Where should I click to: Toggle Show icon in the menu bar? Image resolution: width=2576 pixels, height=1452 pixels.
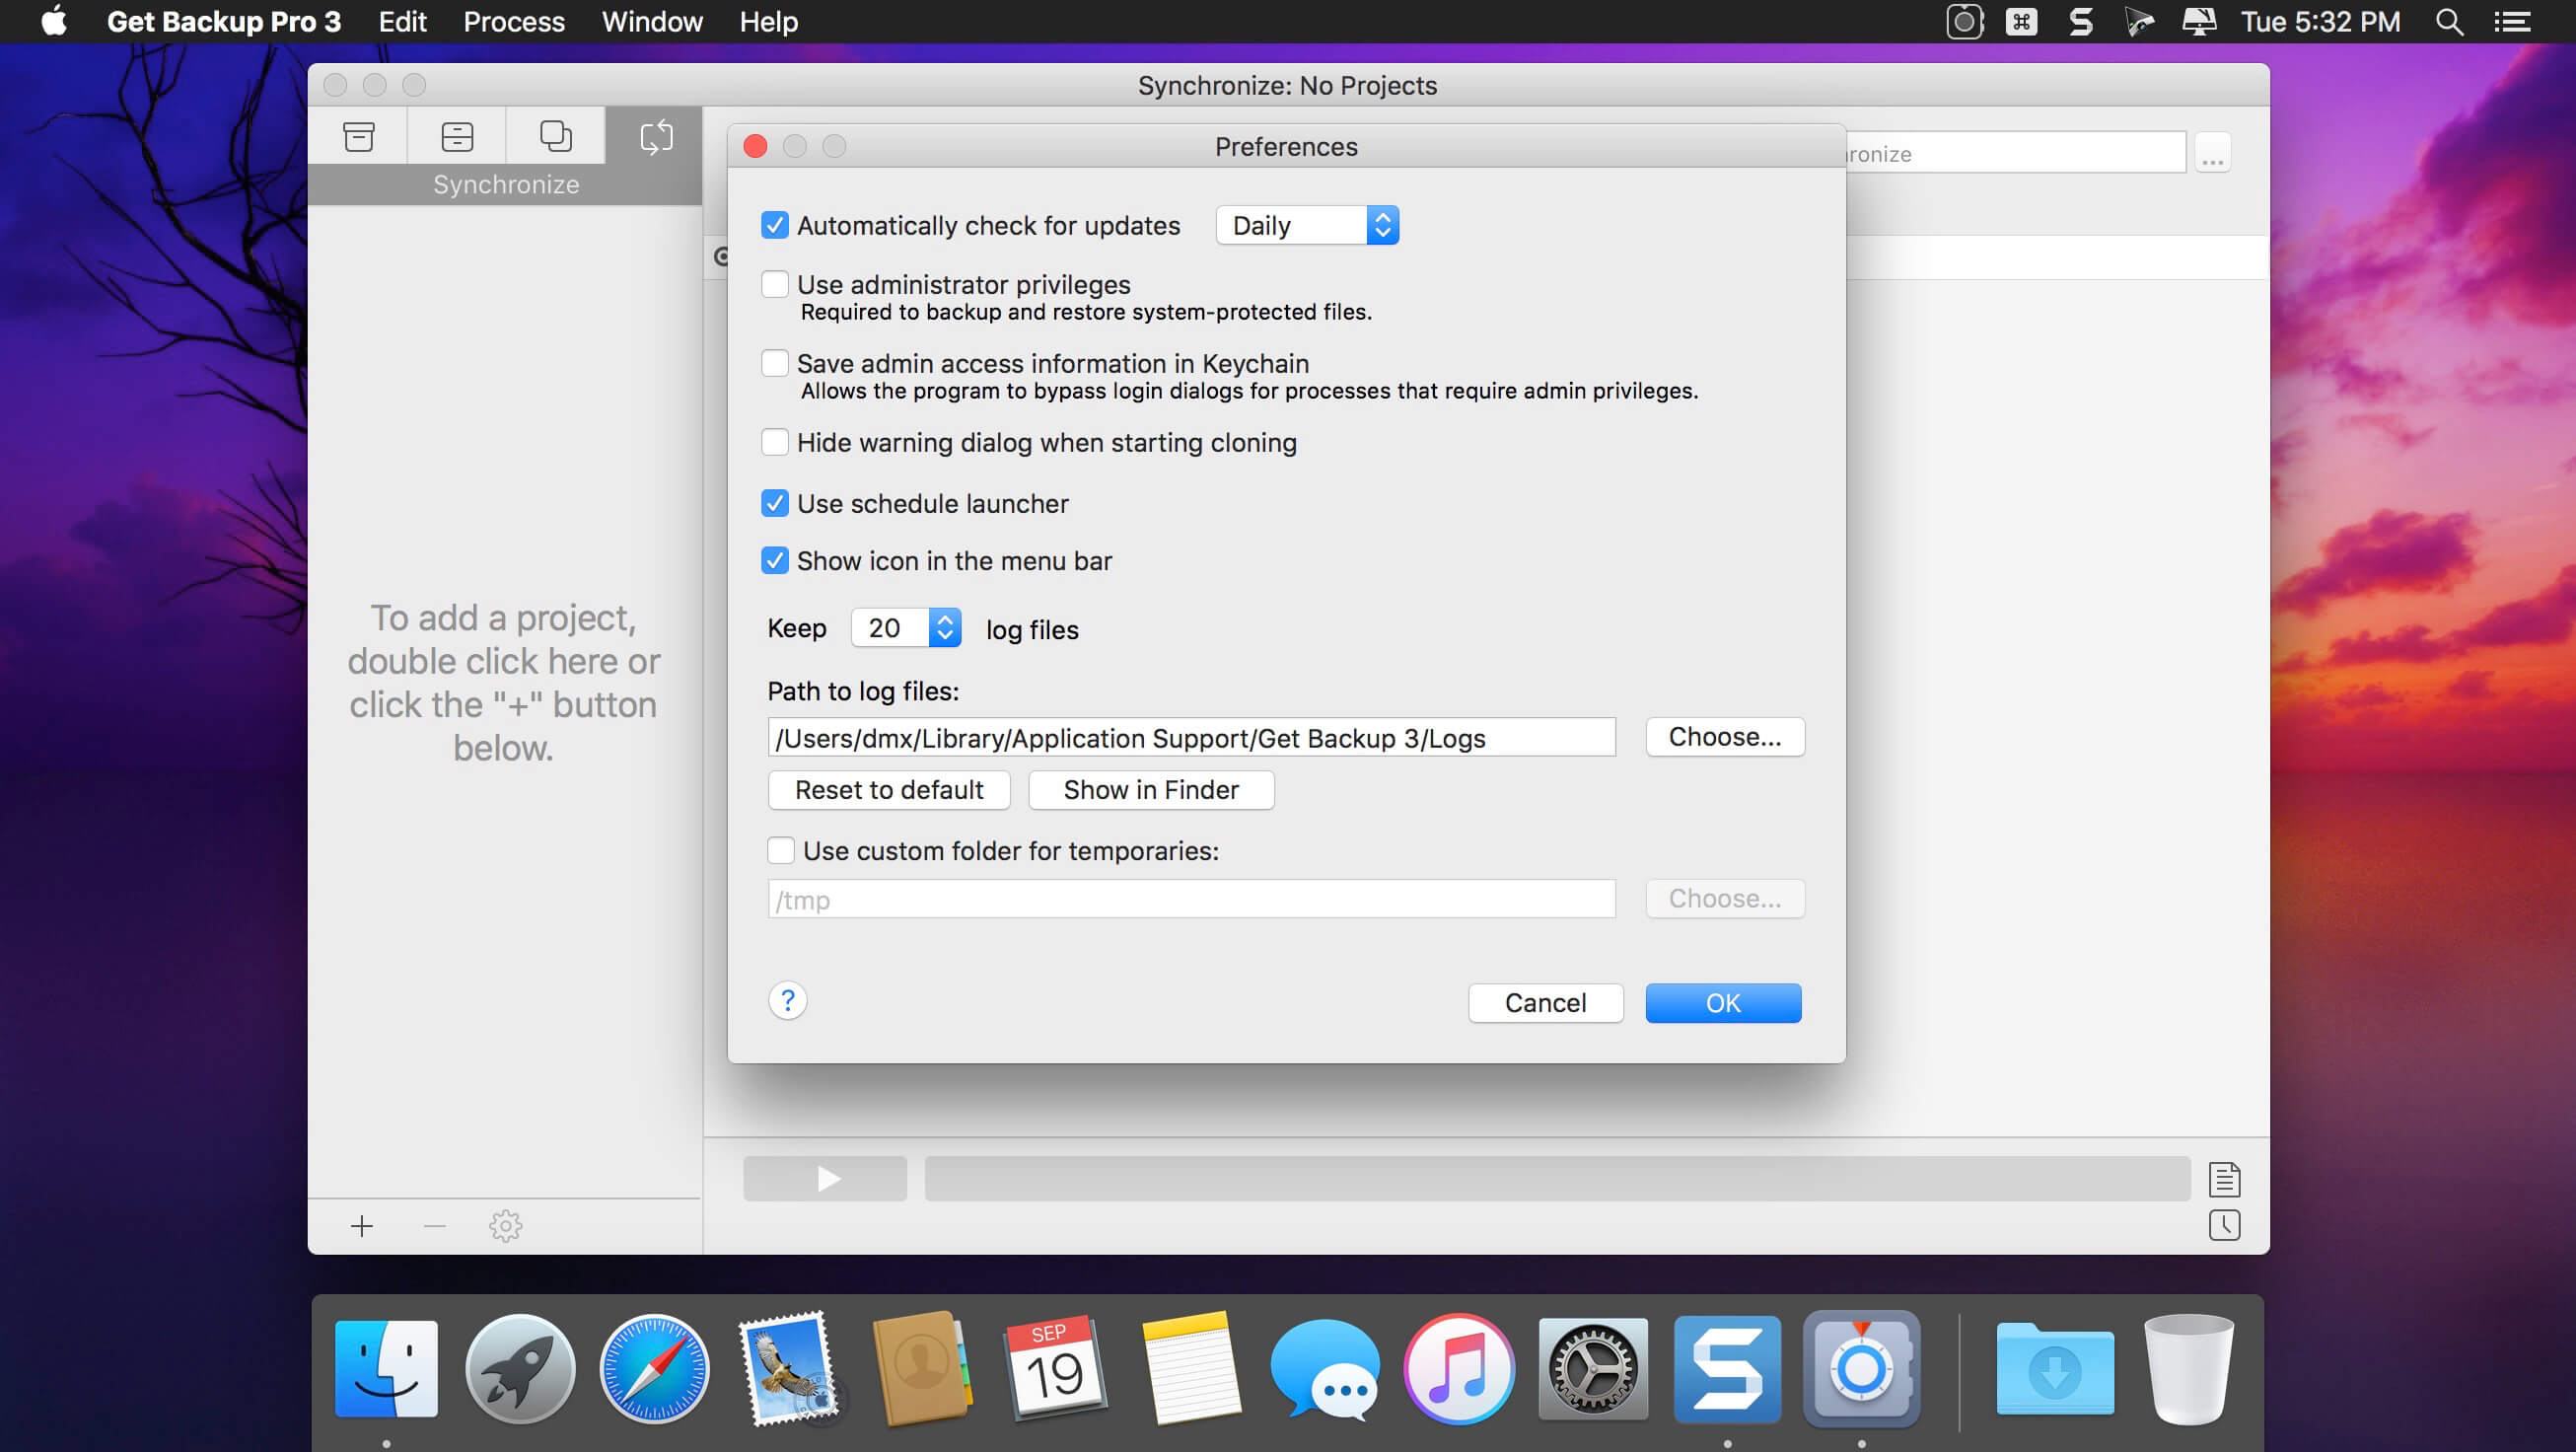(775, 561)
